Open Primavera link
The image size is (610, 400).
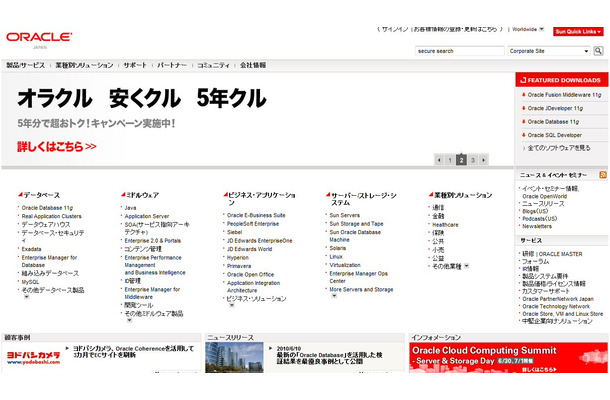click(239, 266)
